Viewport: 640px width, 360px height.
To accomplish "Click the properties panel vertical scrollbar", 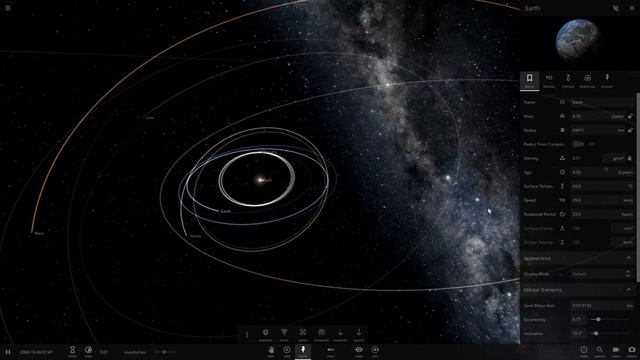I will 638,187.
